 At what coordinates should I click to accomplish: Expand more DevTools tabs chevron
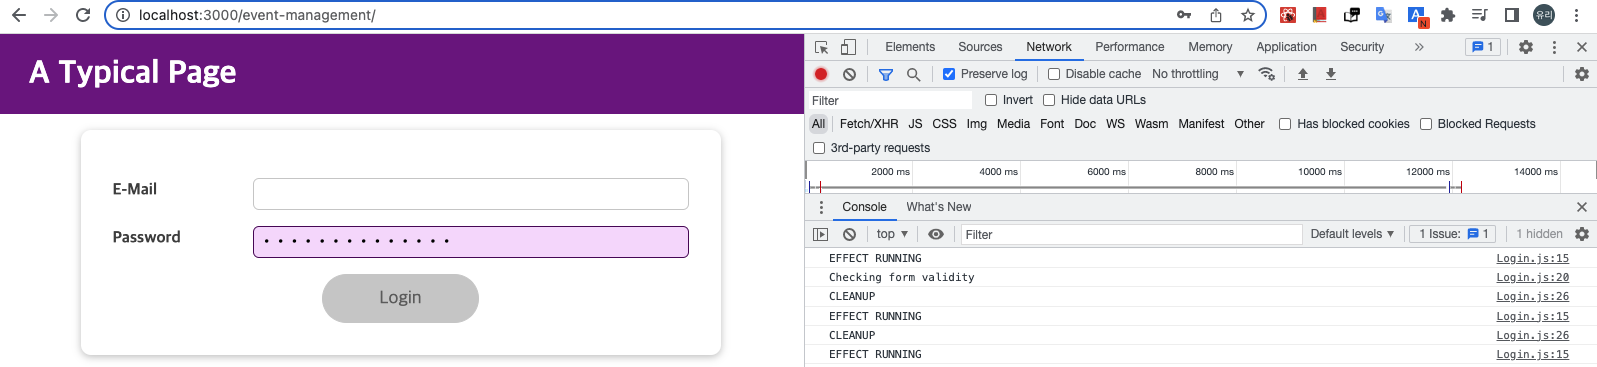coord(1419,47)
